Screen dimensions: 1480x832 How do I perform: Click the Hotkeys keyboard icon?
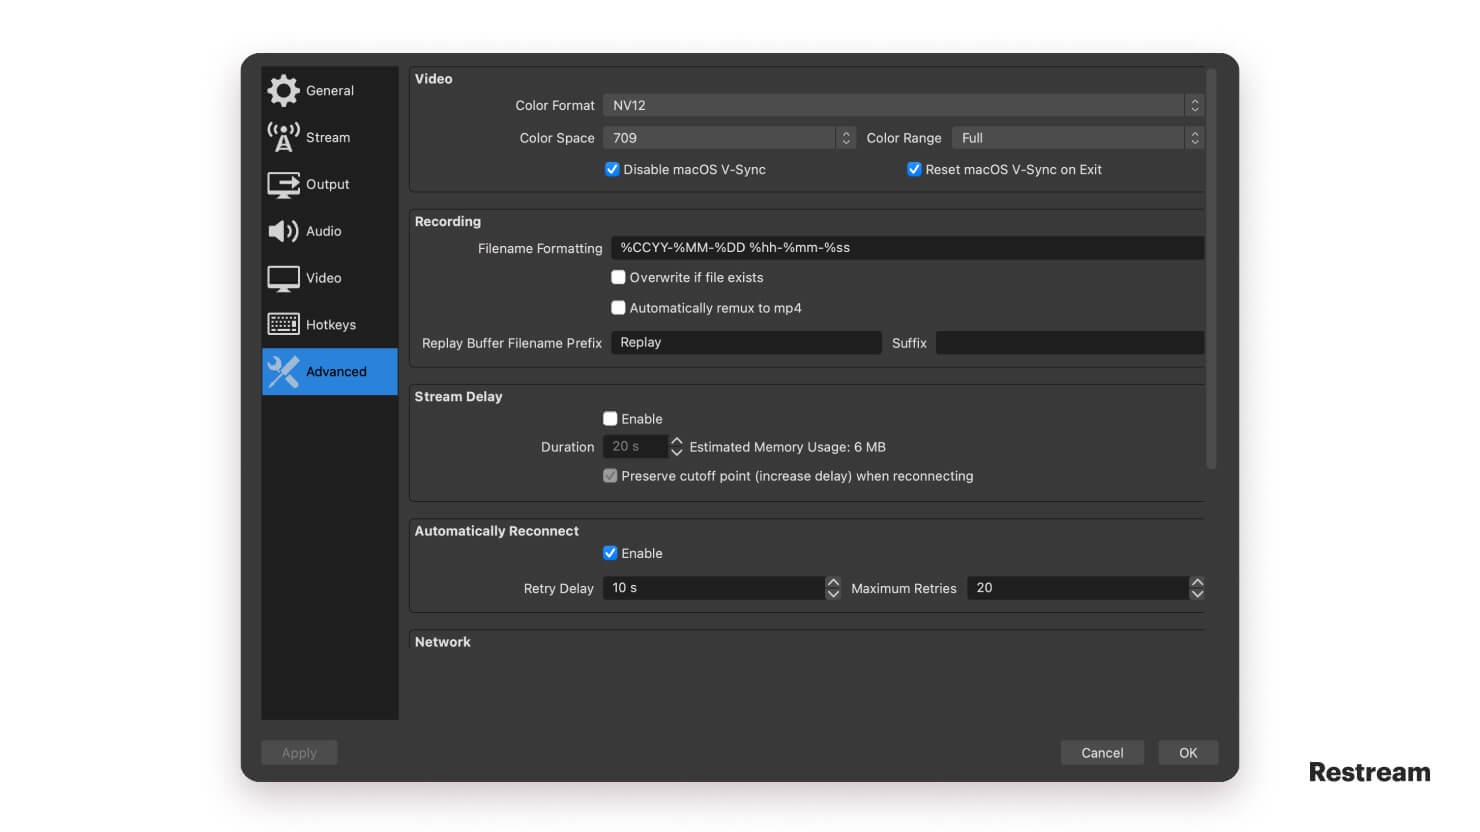283,324
